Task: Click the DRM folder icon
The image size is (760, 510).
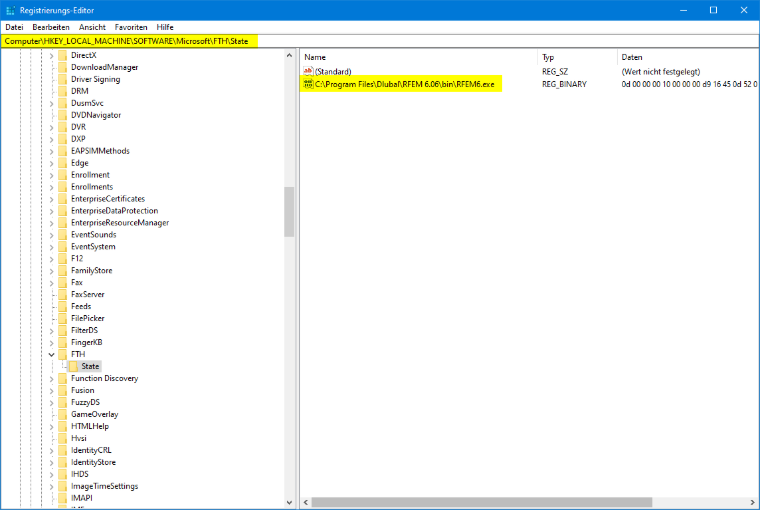Action: coord(63,91)
